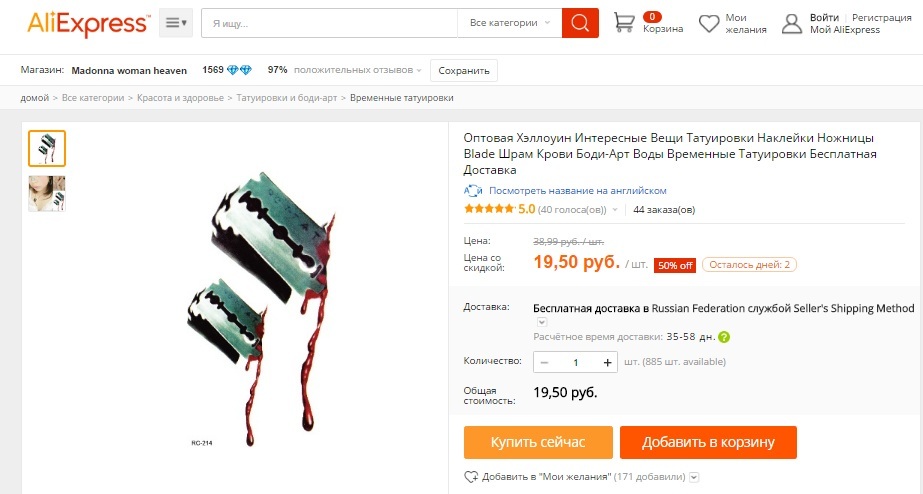Click the orange search magnifier button
This screenshot has height=494, width=923.
point(580,23)
